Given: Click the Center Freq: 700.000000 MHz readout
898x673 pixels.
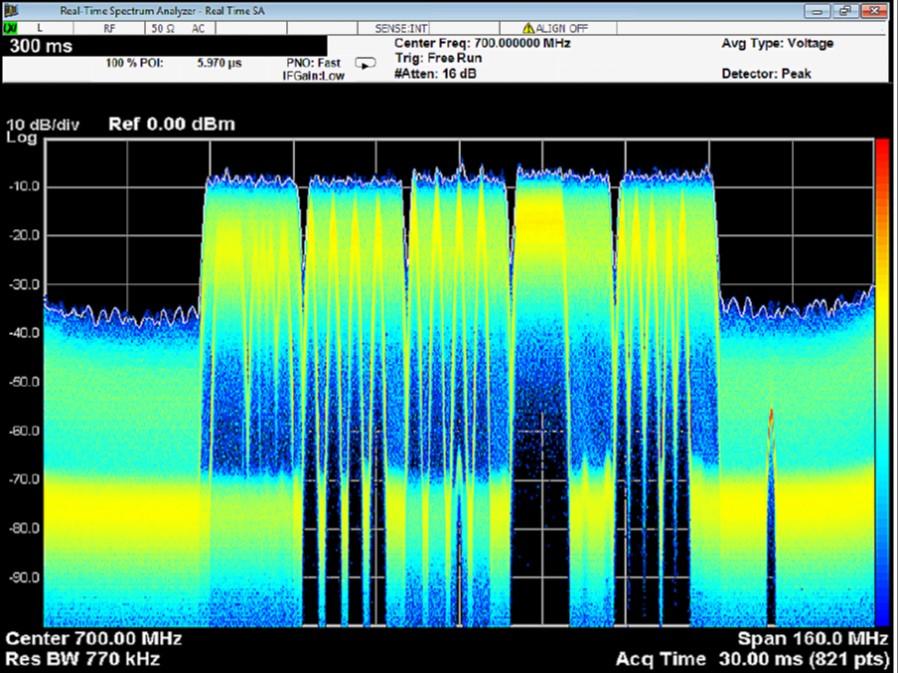Looking at the screenshot, I should click(482, 44).
